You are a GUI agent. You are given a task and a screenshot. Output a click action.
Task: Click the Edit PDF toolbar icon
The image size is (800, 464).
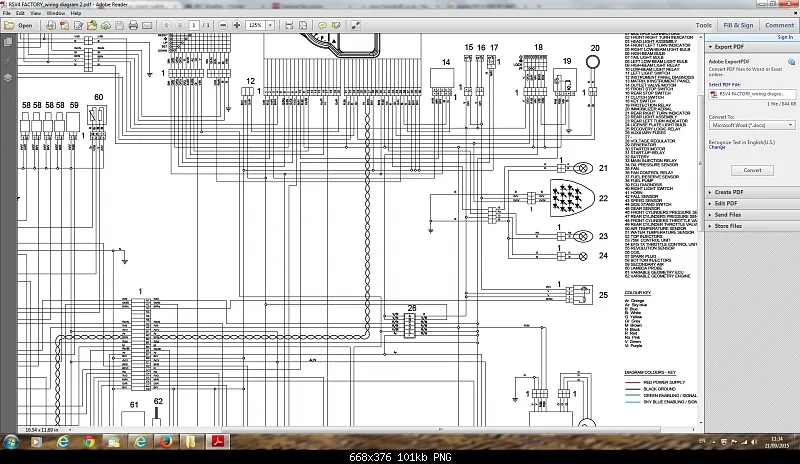coord(78,25)
